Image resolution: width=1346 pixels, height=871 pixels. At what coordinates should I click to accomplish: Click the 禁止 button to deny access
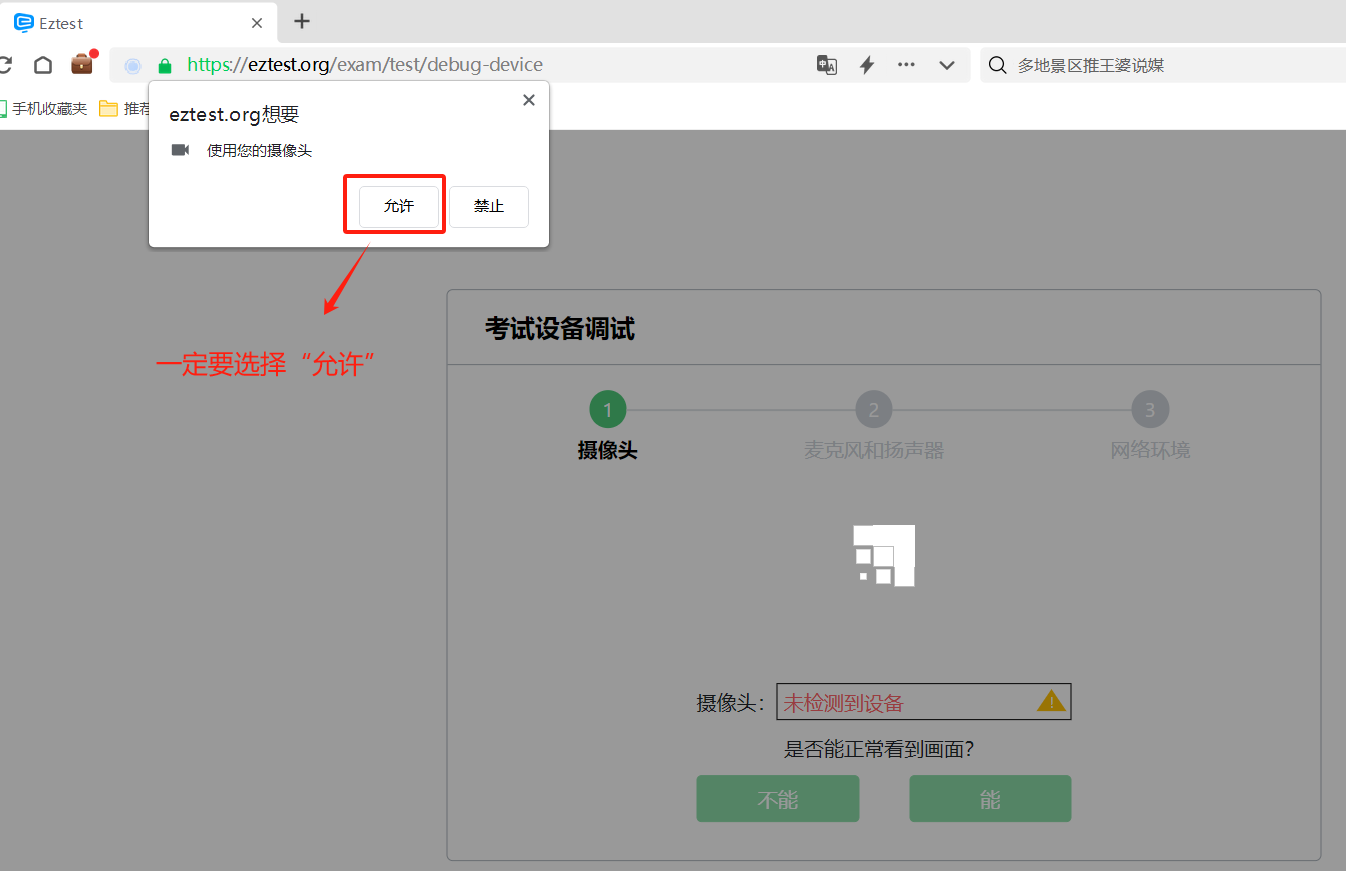[489, 206]
